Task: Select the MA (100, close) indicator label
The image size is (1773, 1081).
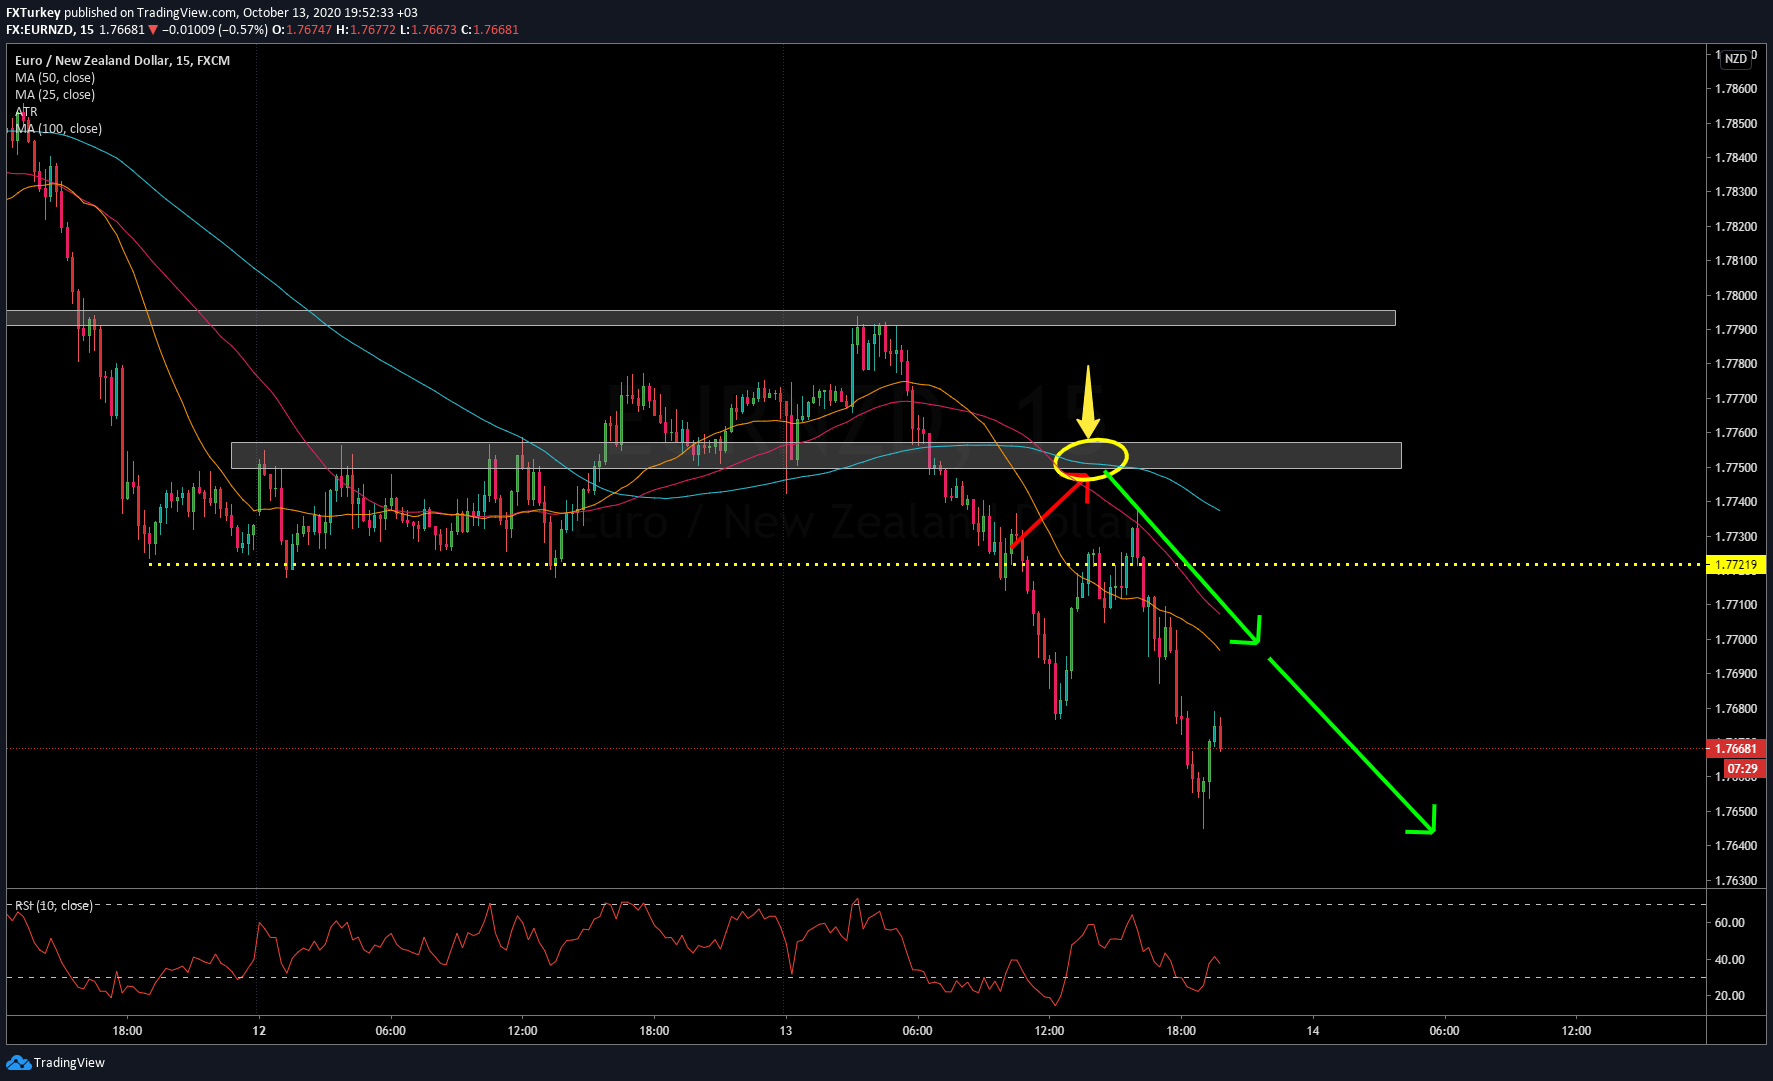Action: pos(59,128)
